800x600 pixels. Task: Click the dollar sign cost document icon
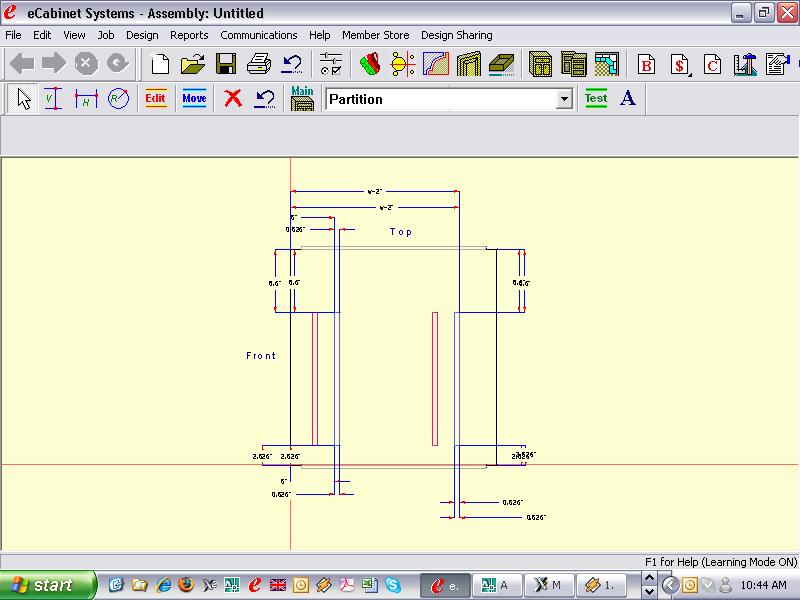coord(680,65)
